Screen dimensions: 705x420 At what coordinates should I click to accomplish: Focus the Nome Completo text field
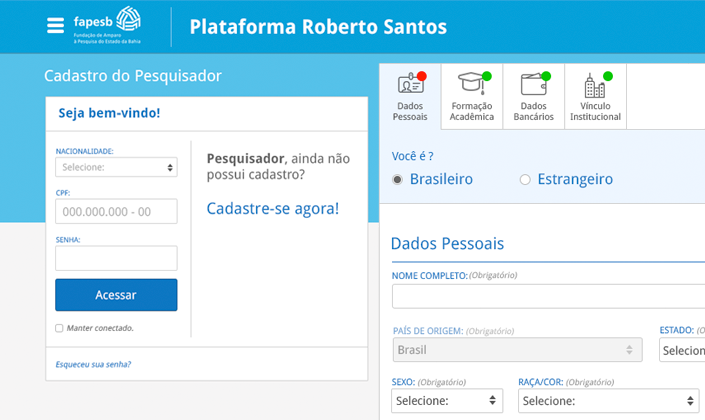[548, 296]
